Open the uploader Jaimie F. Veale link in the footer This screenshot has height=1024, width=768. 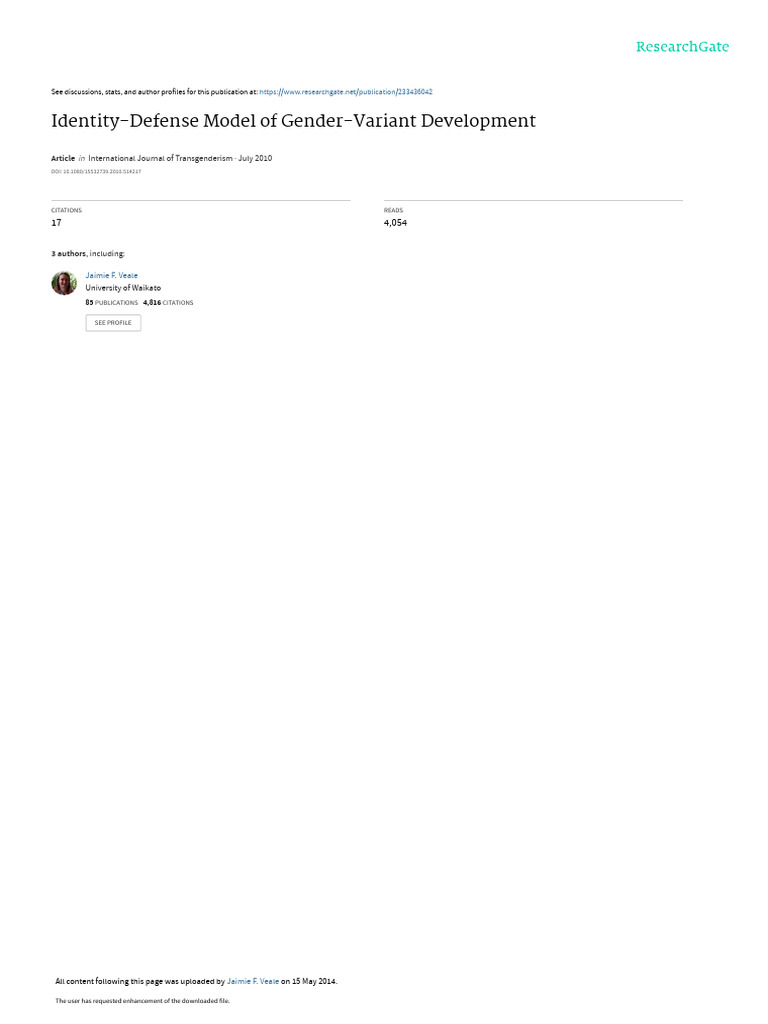tap(253, 982)
